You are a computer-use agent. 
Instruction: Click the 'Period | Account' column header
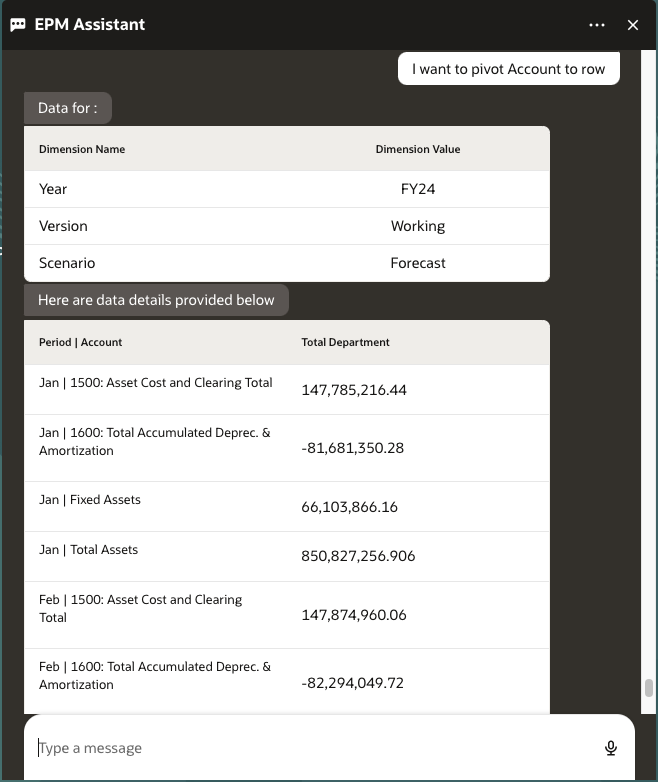coord(80,342)
